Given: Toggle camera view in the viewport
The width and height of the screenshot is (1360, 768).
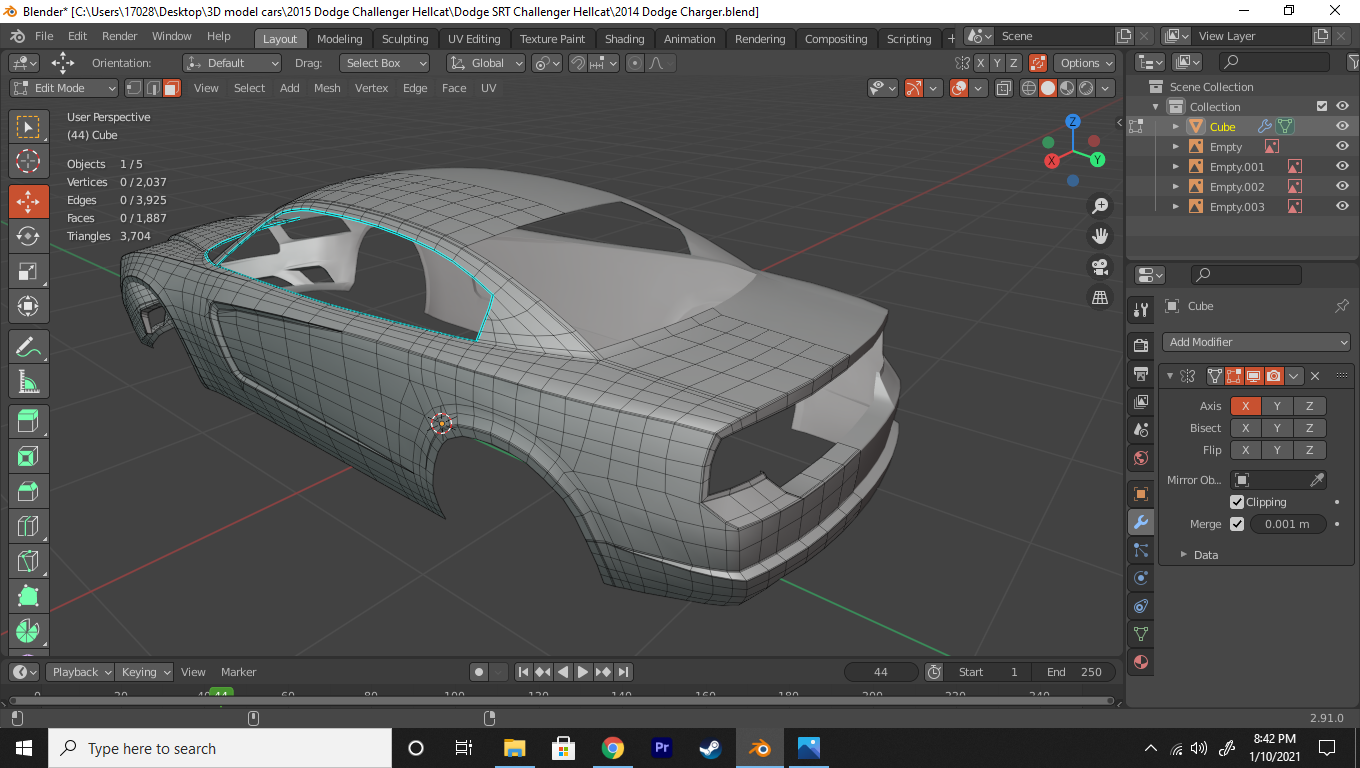Looking at the screenshot, I should (x=1100, y=267).
